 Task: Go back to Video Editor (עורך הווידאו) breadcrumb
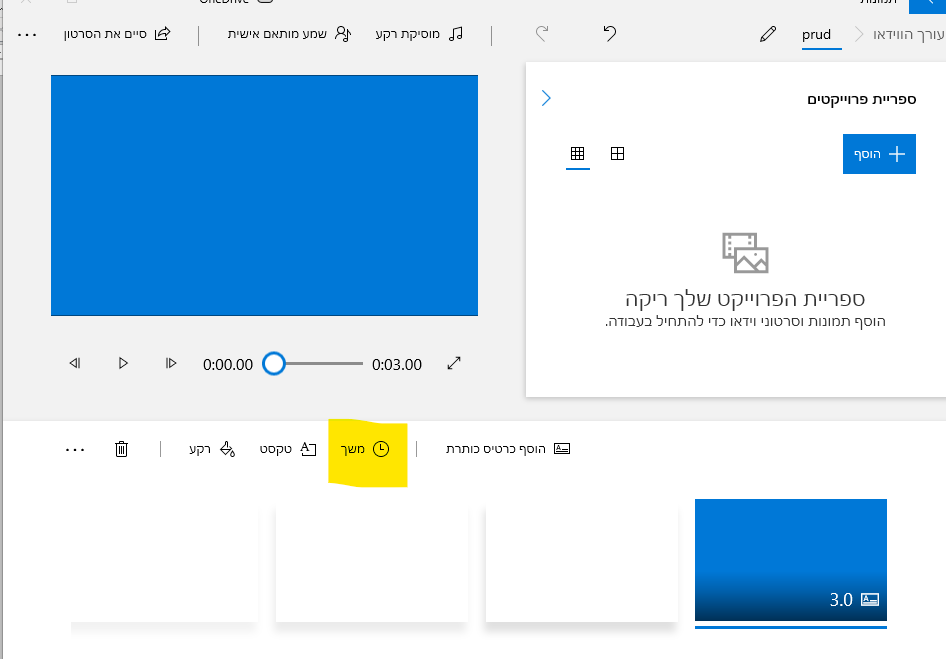pyautogui.click(x=909, y=34)
